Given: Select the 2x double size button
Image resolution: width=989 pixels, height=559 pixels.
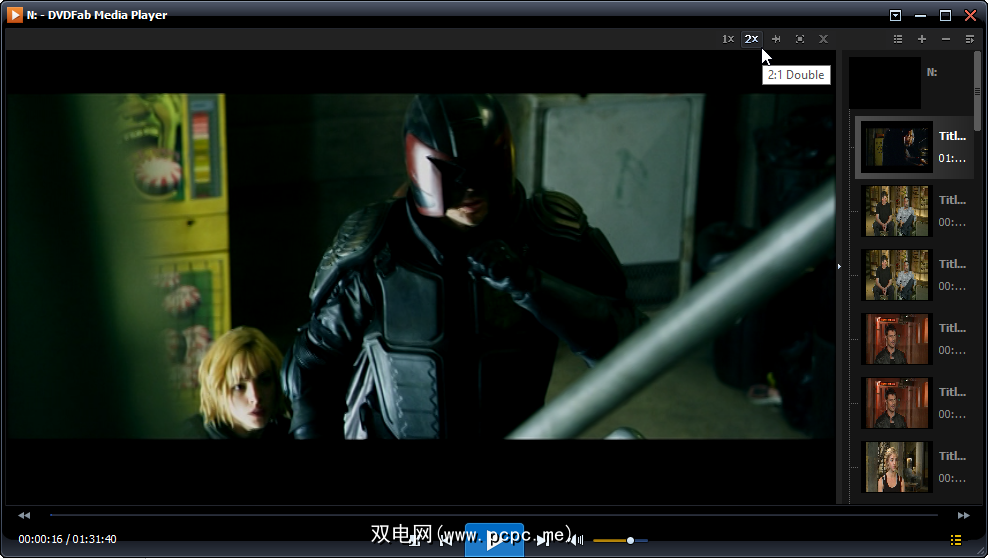Looking at the screenshot, I should click(x=751, y=39).
